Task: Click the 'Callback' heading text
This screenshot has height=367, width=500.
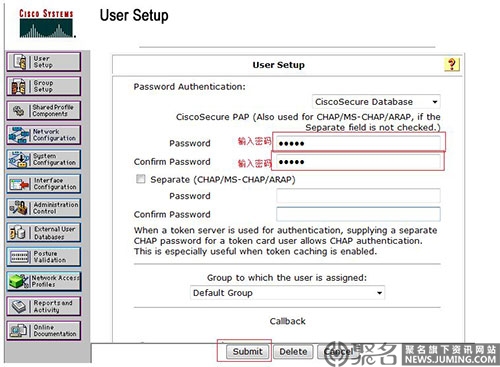Action: 287,321
